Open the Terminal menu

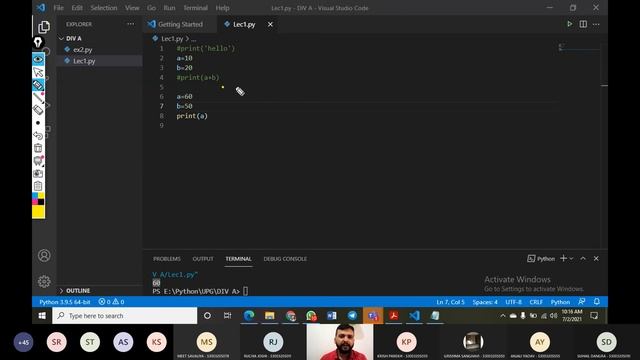click(x=196, y=8)
